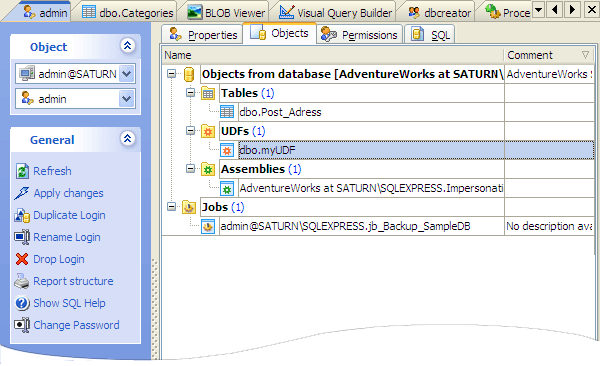Open the BLOB Viewer window tab
600x366 pixels.
[226, 12]
